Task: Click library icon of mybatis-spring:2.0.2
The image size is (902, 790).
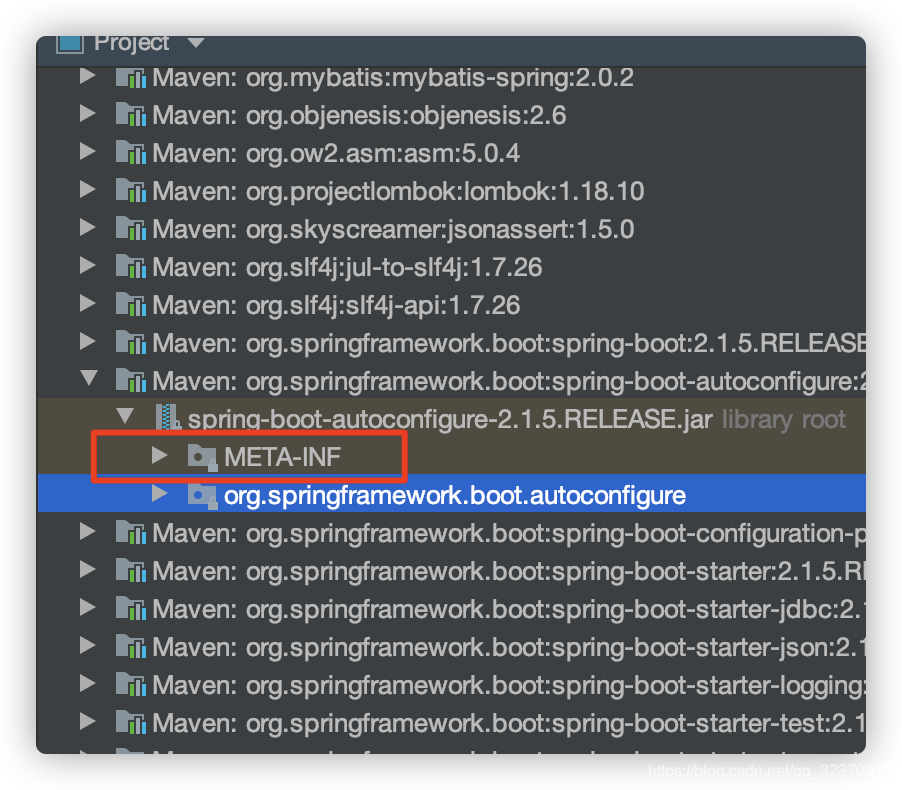Action: [131, 77]
